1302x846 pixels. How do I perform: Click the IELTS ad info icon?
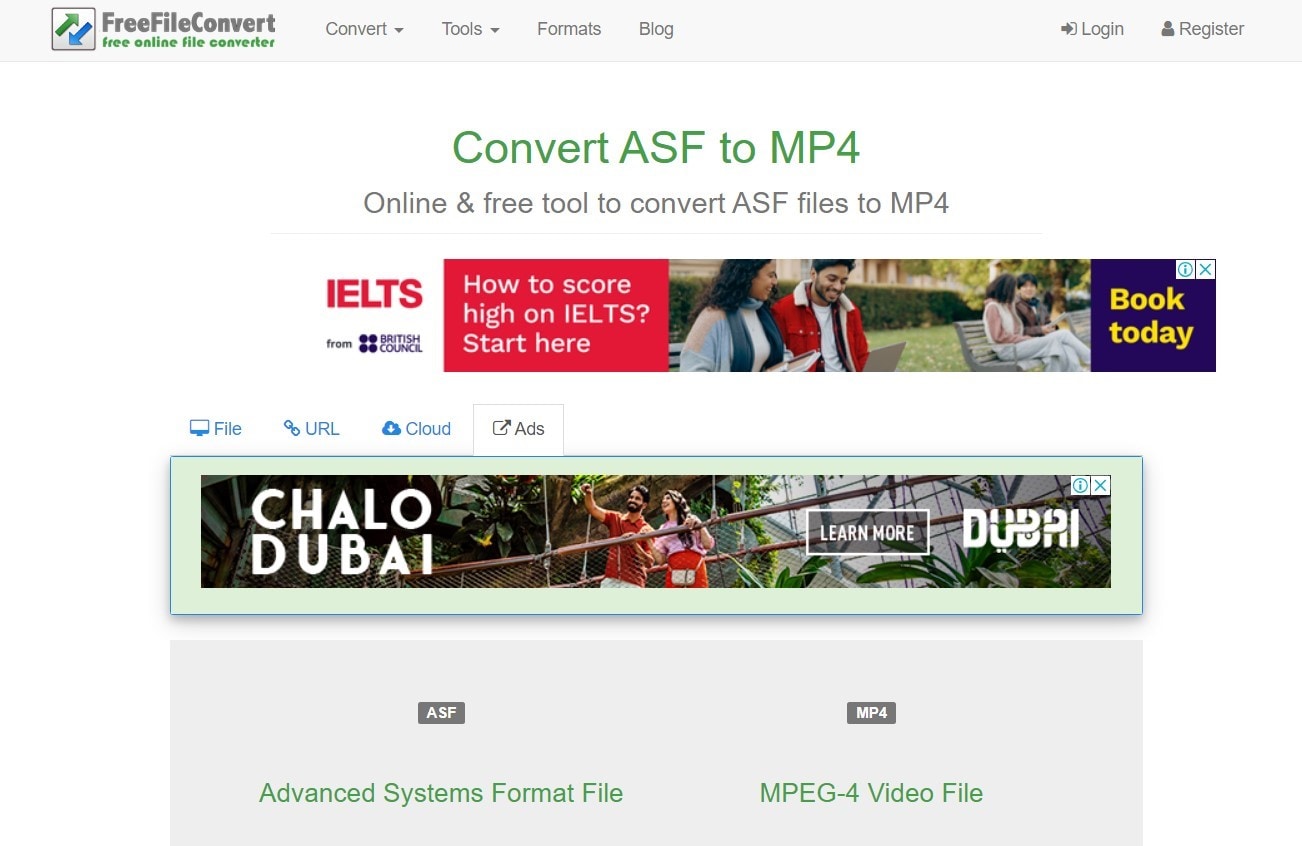tap(1185, 269)
